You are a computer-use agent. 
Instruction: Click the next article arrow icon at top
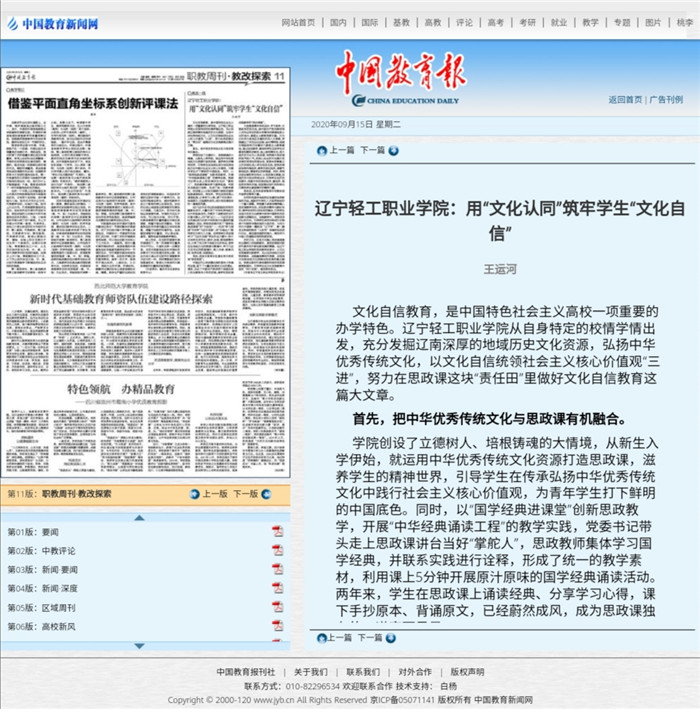(393, 151)
